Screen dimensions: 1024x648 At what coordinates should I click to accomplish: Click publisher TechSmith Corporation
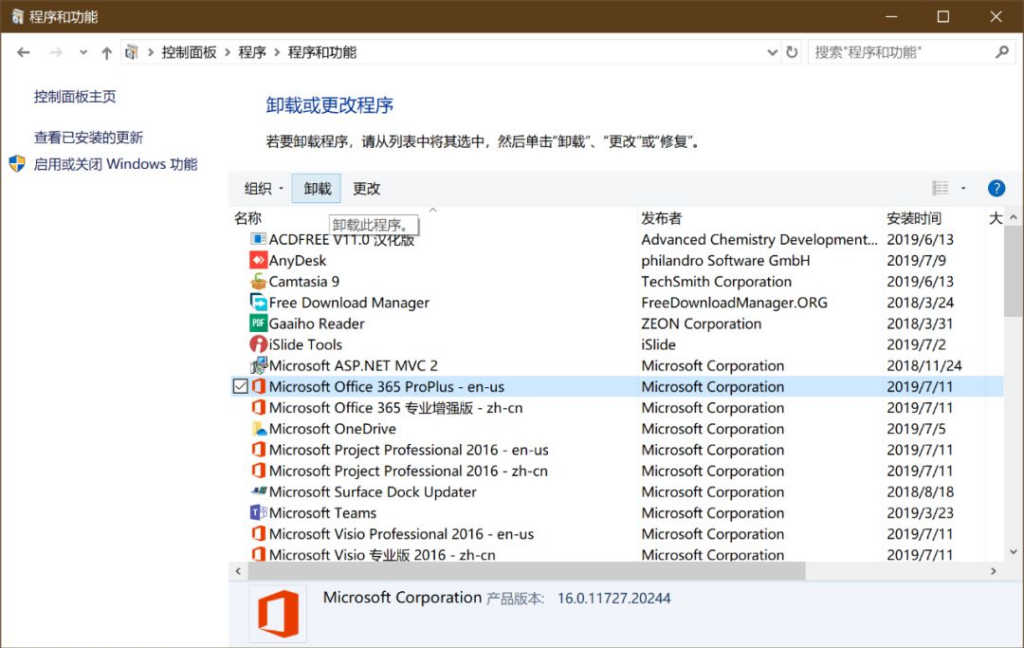tap(716, 282)
